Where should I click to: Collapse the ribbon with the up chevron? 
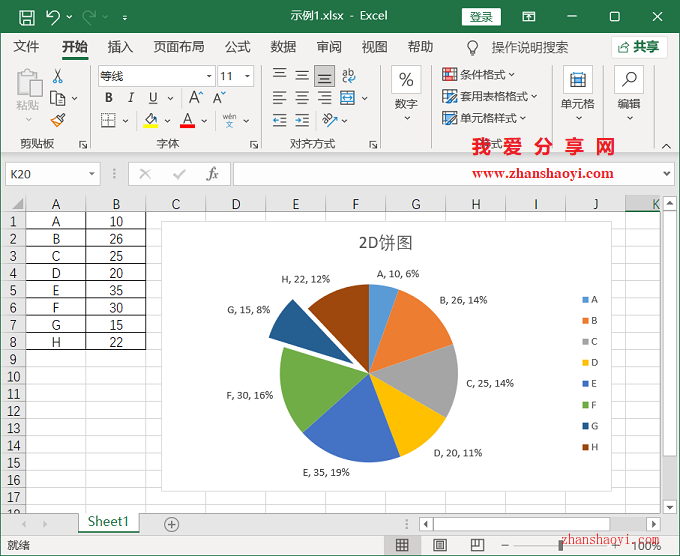pyautogui.click(x=666, y=146)
